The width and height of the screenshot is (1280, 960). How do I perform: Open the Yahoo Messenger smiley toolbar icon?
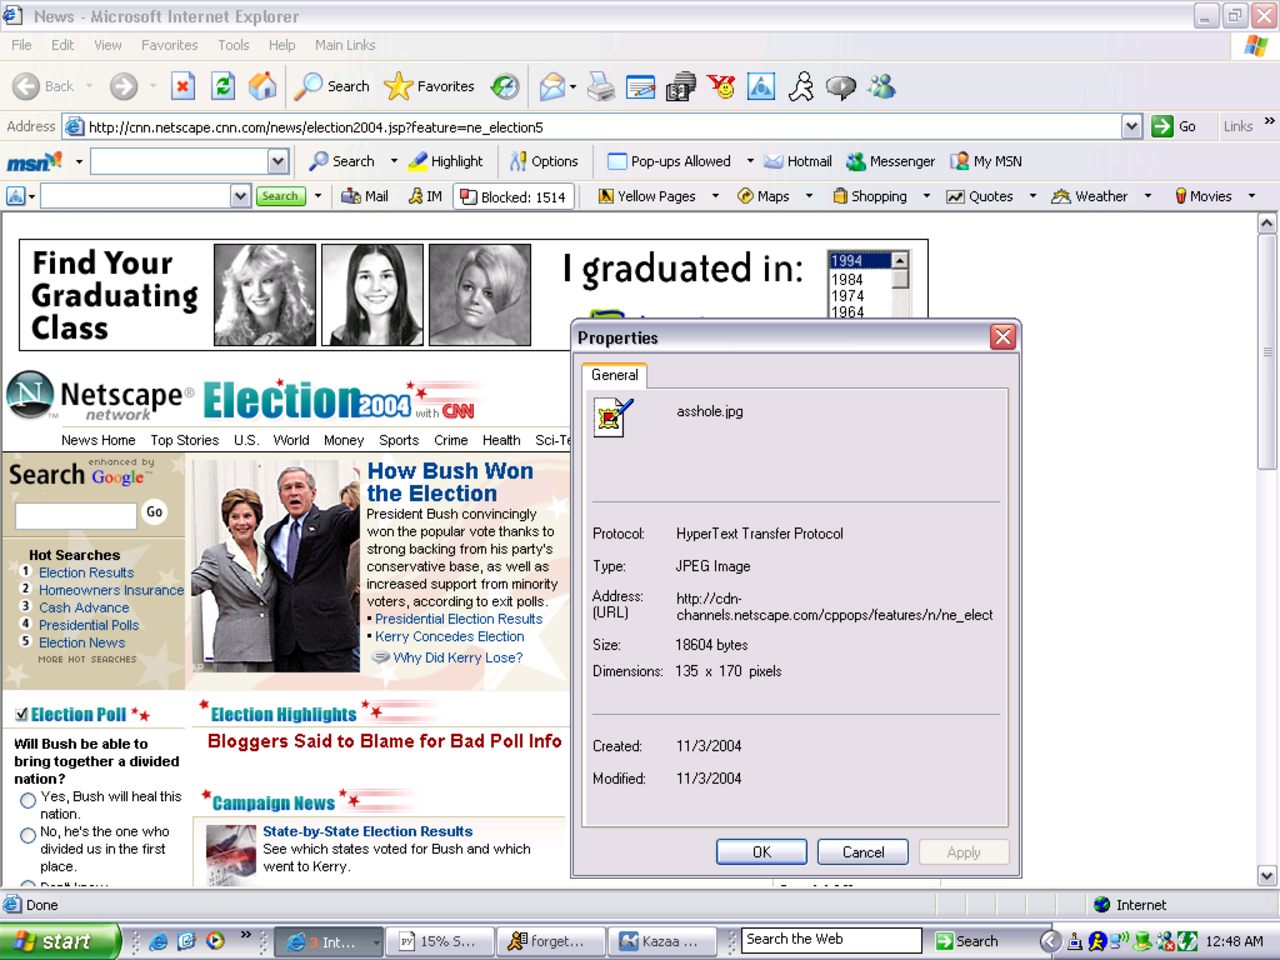(721, 87)
